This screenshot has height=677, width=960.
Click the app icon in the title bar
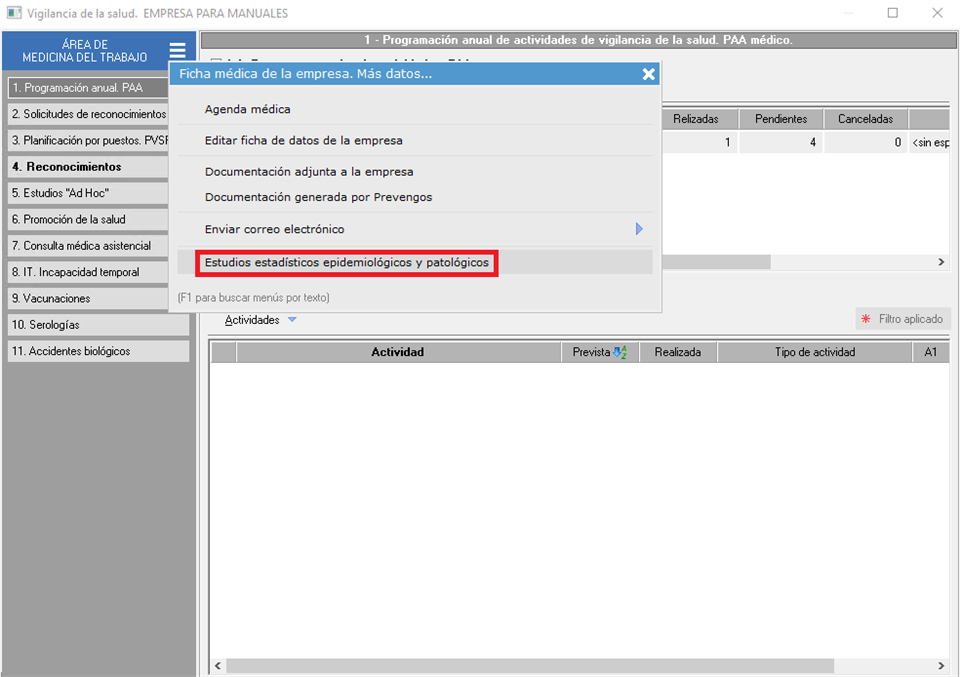(x=14, y=13)
